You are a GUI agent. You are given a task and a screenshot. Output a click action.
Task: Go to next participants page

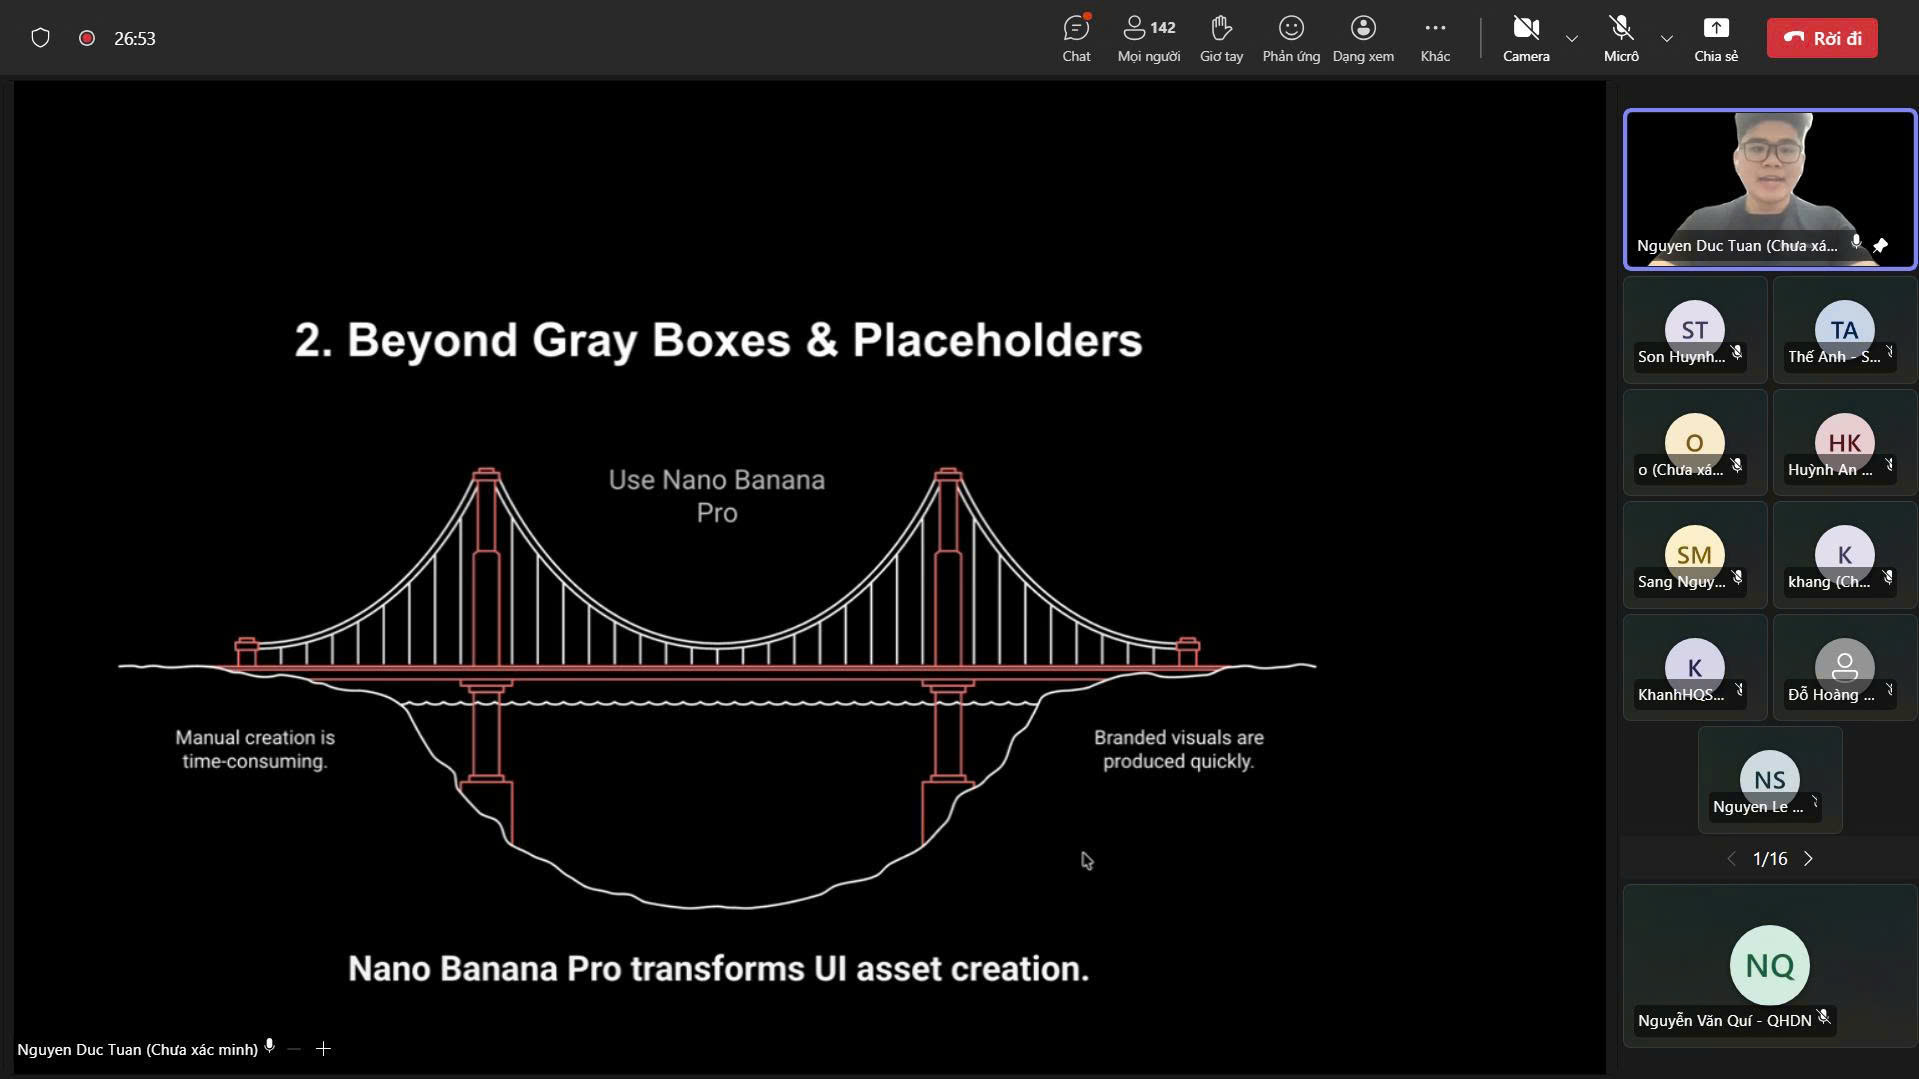(x=1808, y=859)
